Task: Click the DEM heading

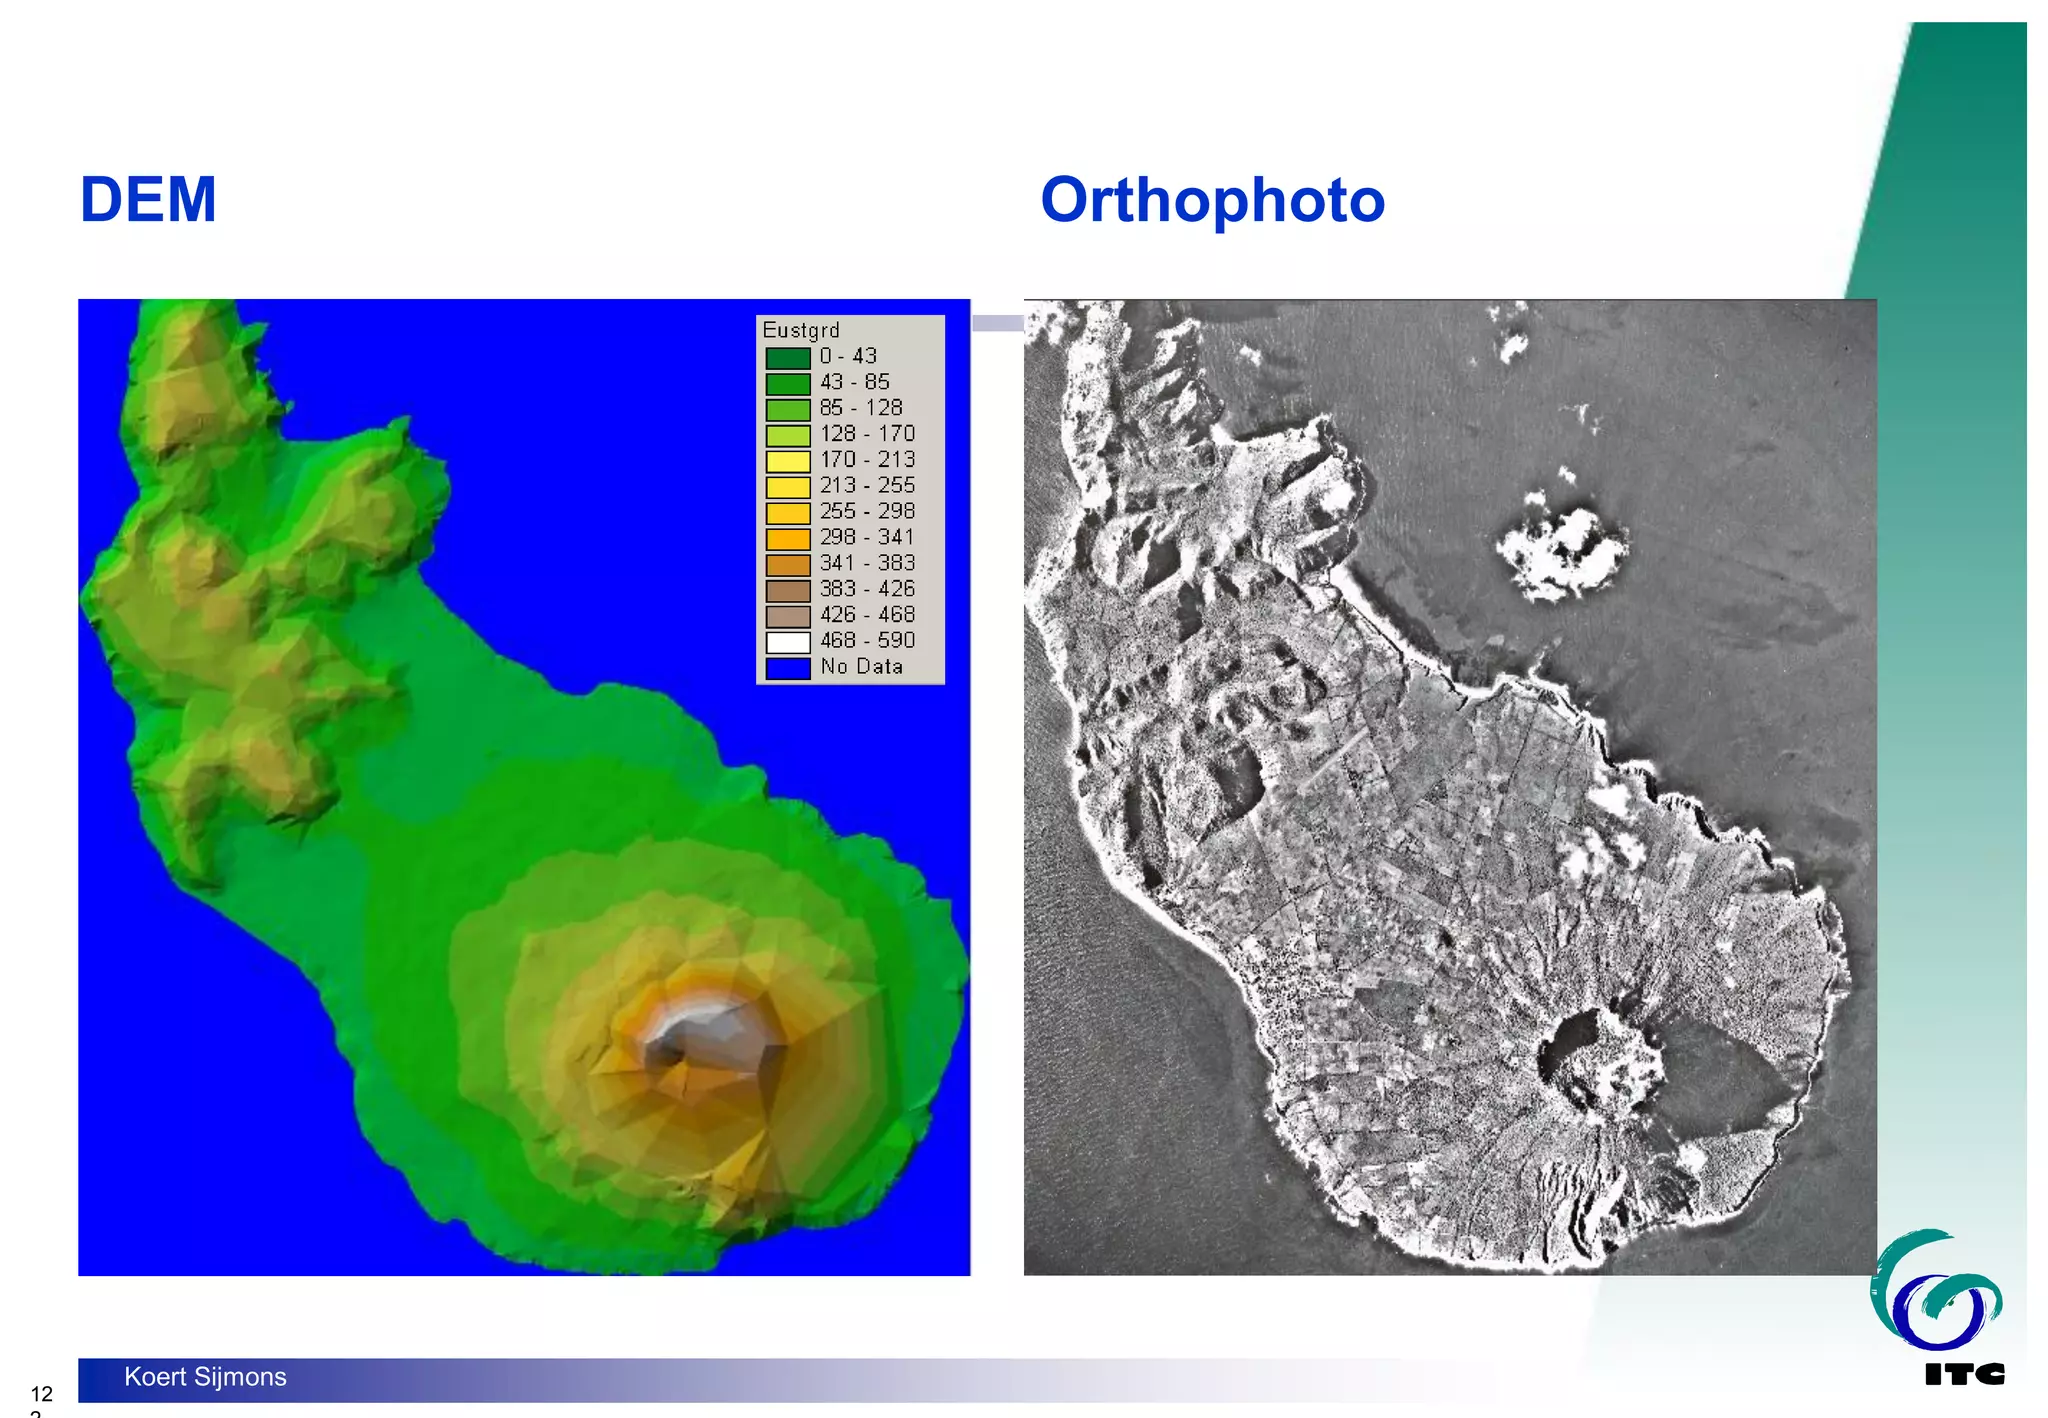Action: [148, 199]
